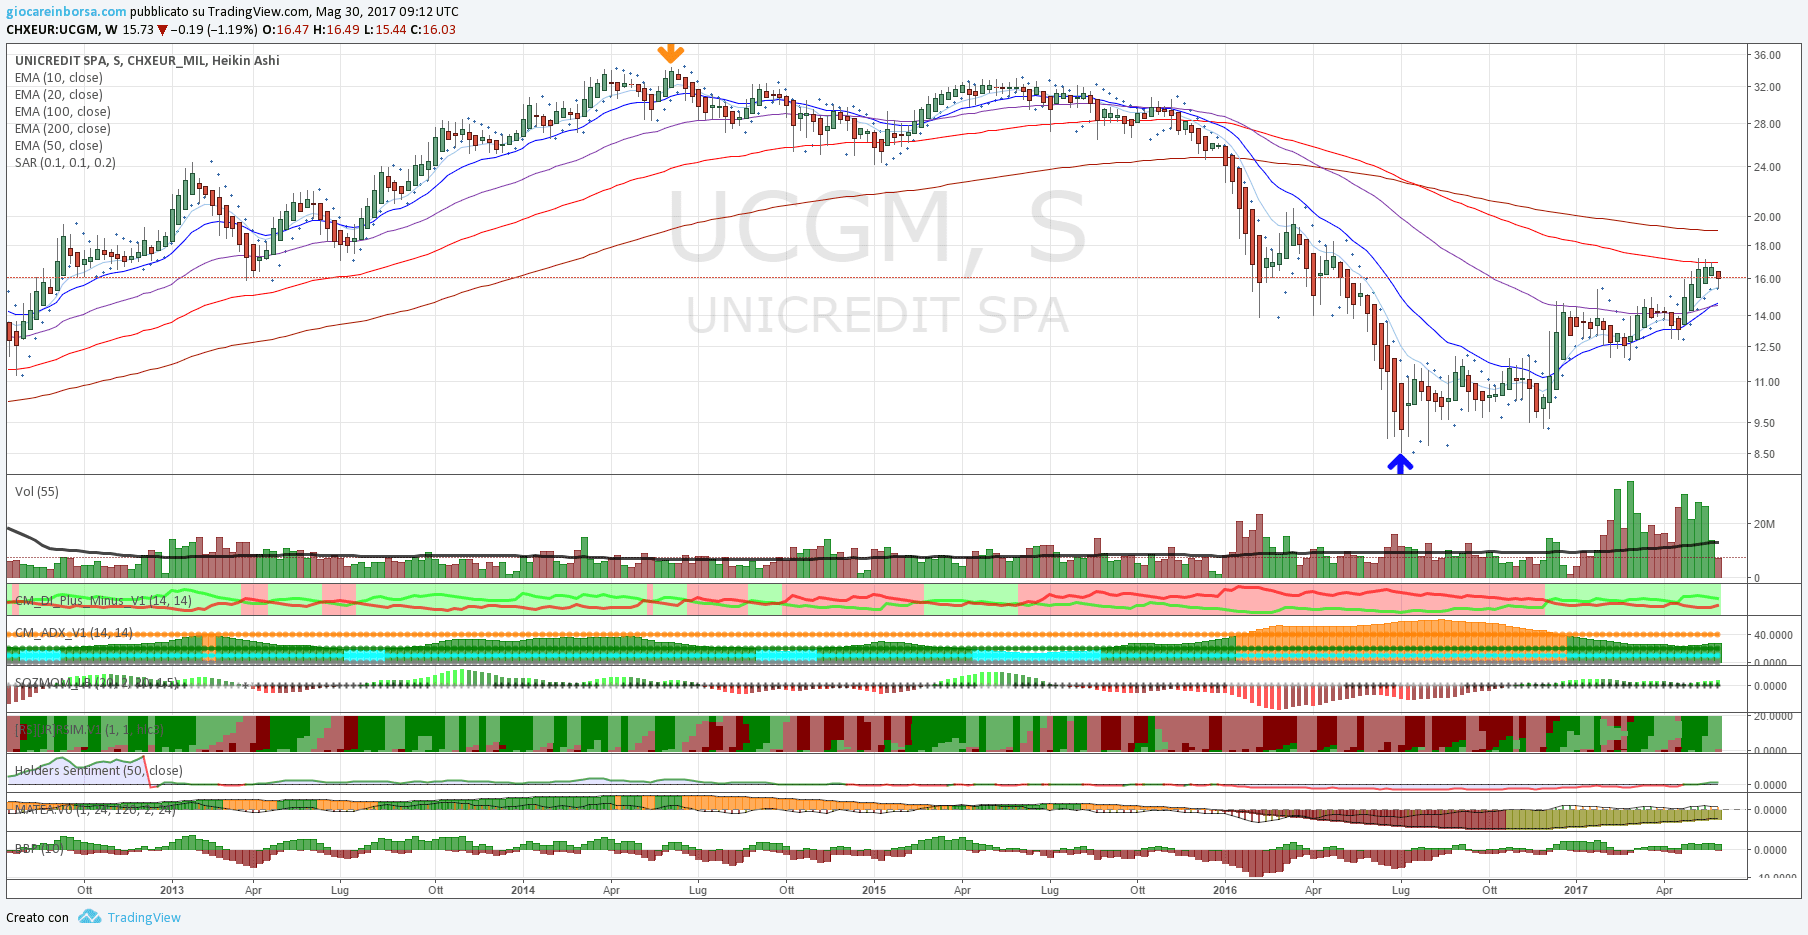Click the 20M volume axis label
1808x935 pixels.
pyautogui.click(x=1764, y=524)
